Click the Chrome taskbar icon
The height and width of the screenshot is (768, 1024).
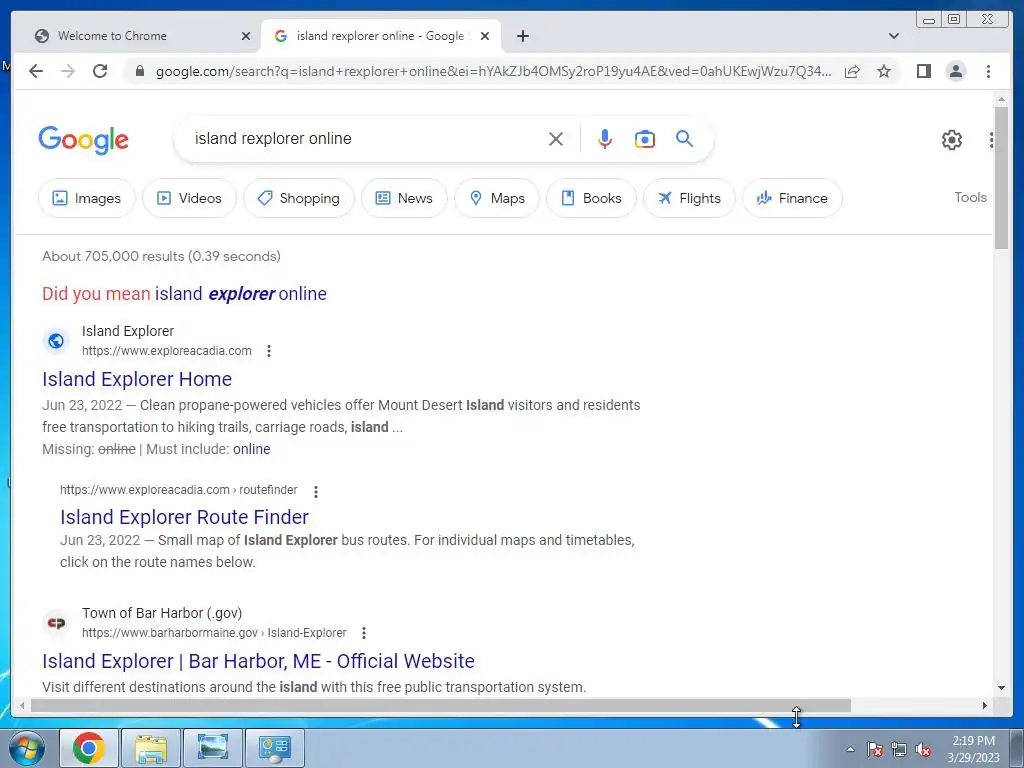click(89, 748)
